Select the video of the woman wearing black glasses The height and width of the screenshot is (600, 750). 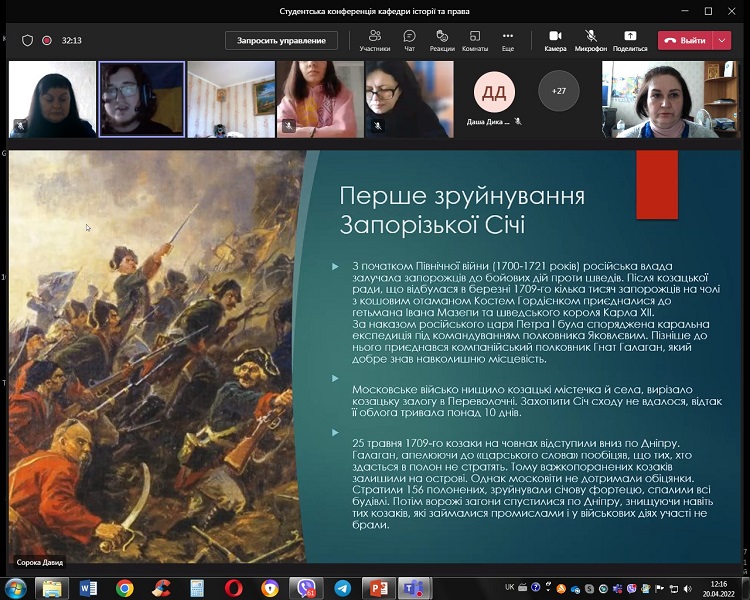pos(409,99)
